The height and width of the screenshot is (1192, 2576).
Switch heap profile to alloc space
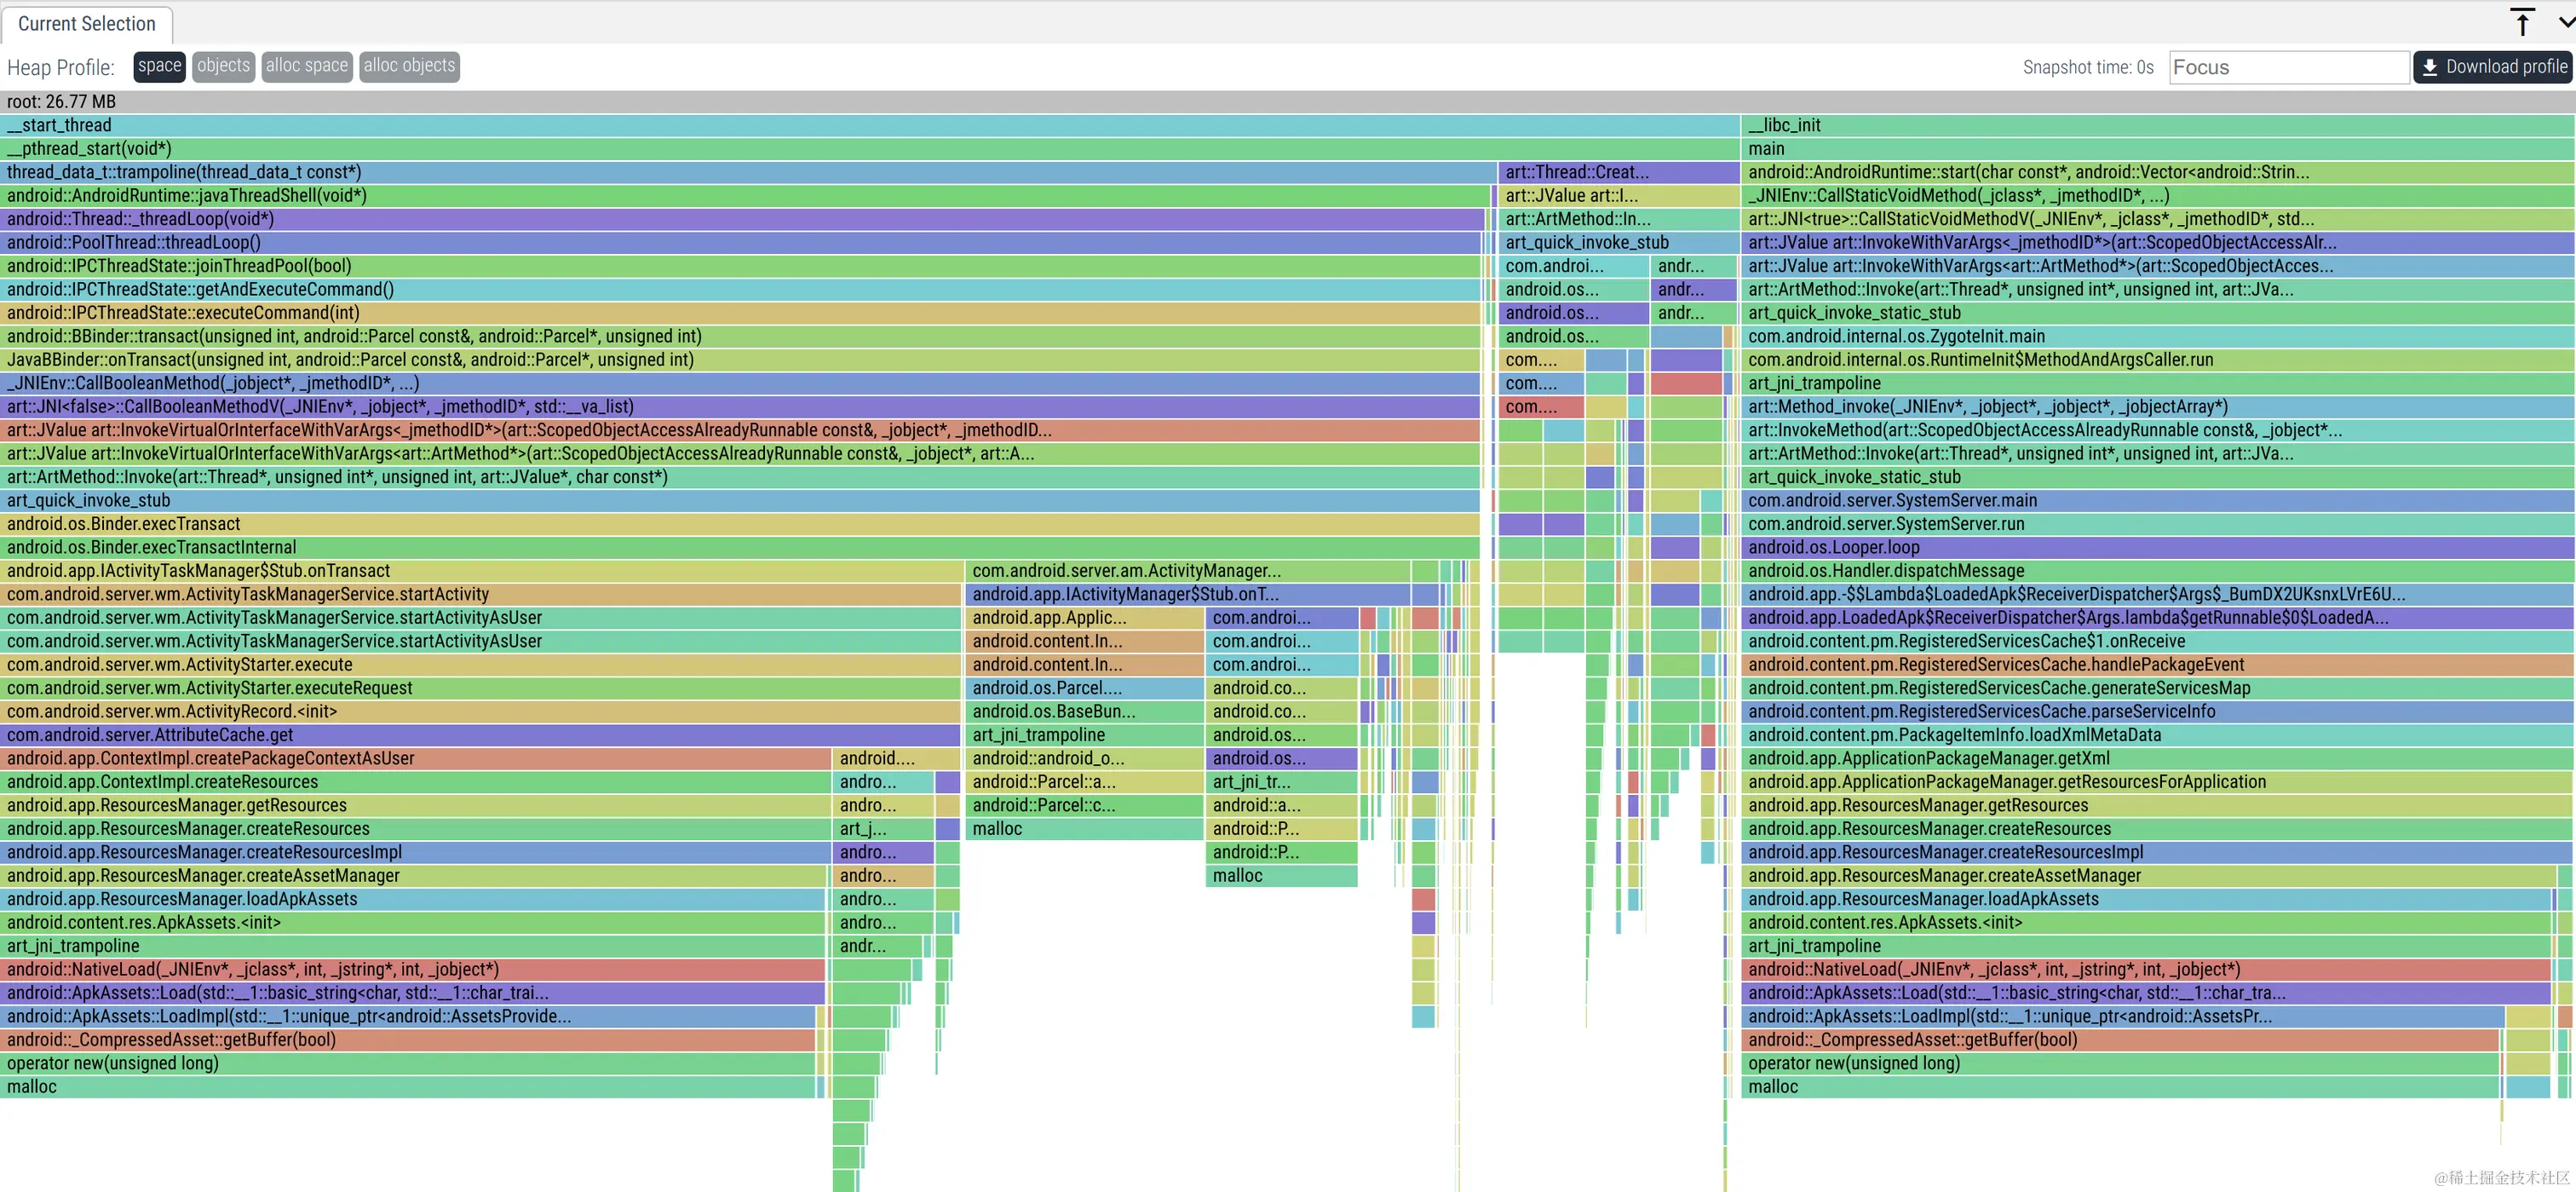306,66
